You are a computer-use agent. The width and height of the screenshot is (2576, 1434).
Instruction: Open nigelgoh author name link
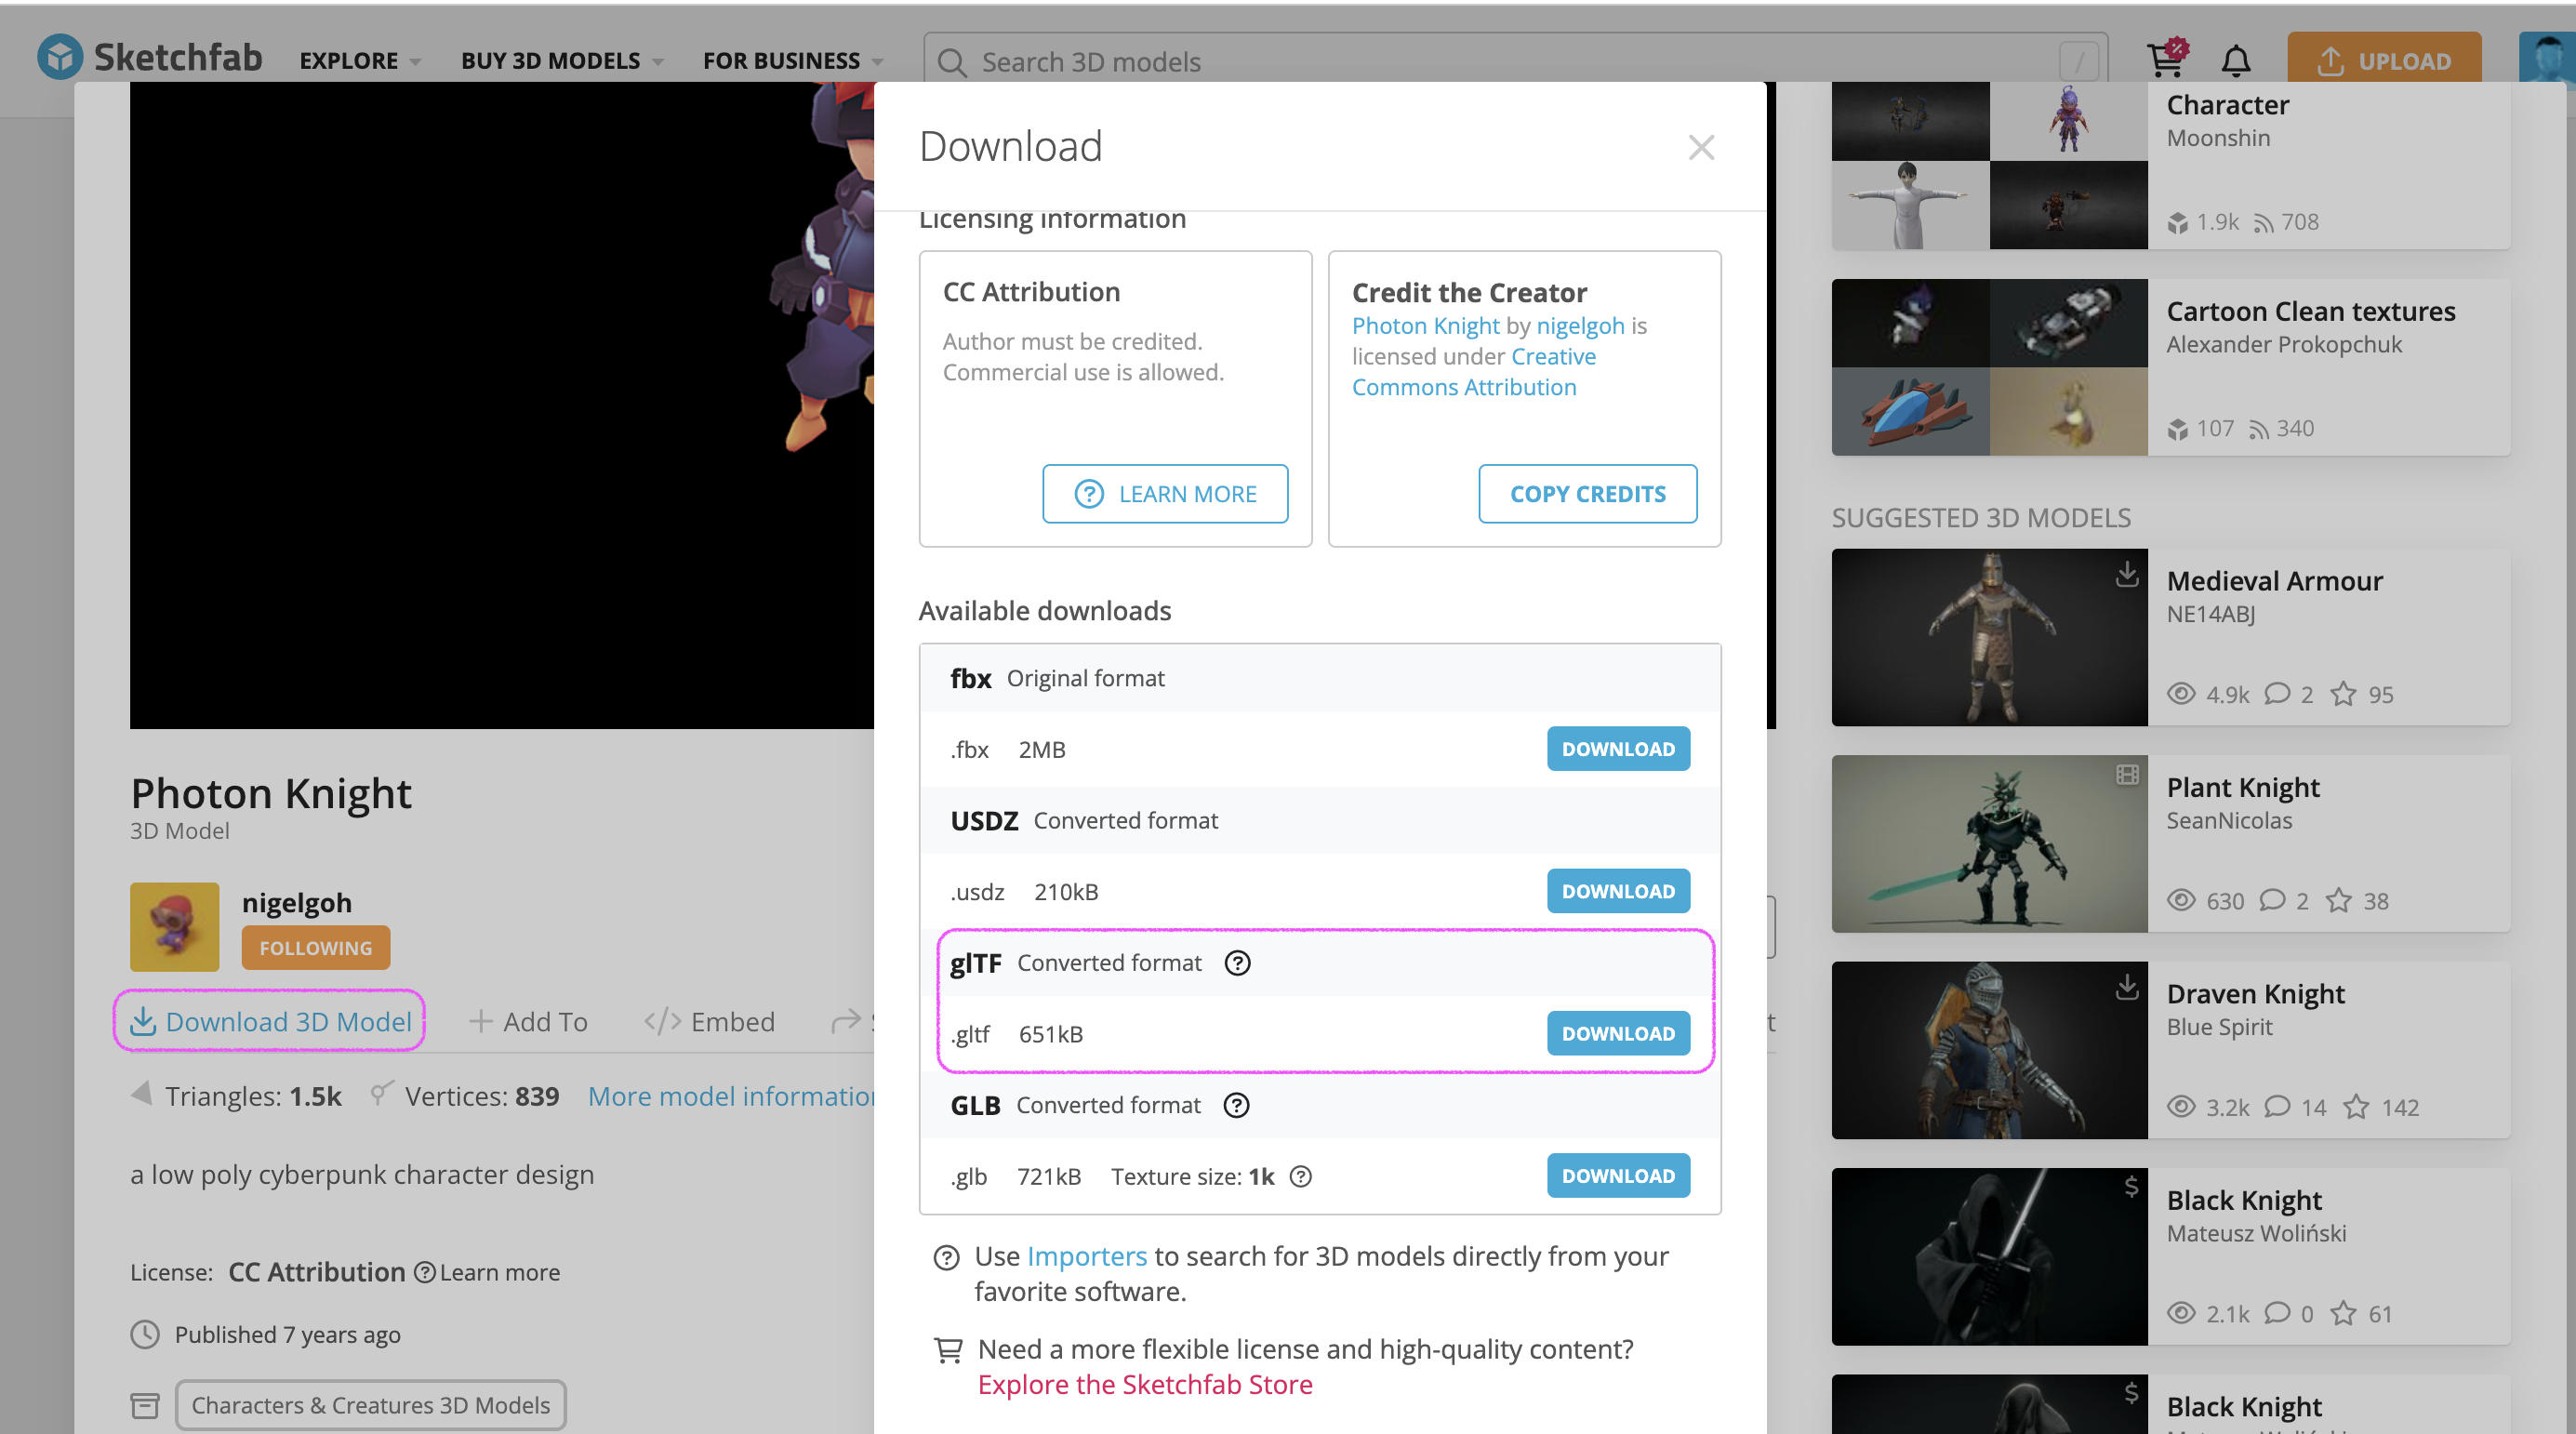click(x=296, y=902)
